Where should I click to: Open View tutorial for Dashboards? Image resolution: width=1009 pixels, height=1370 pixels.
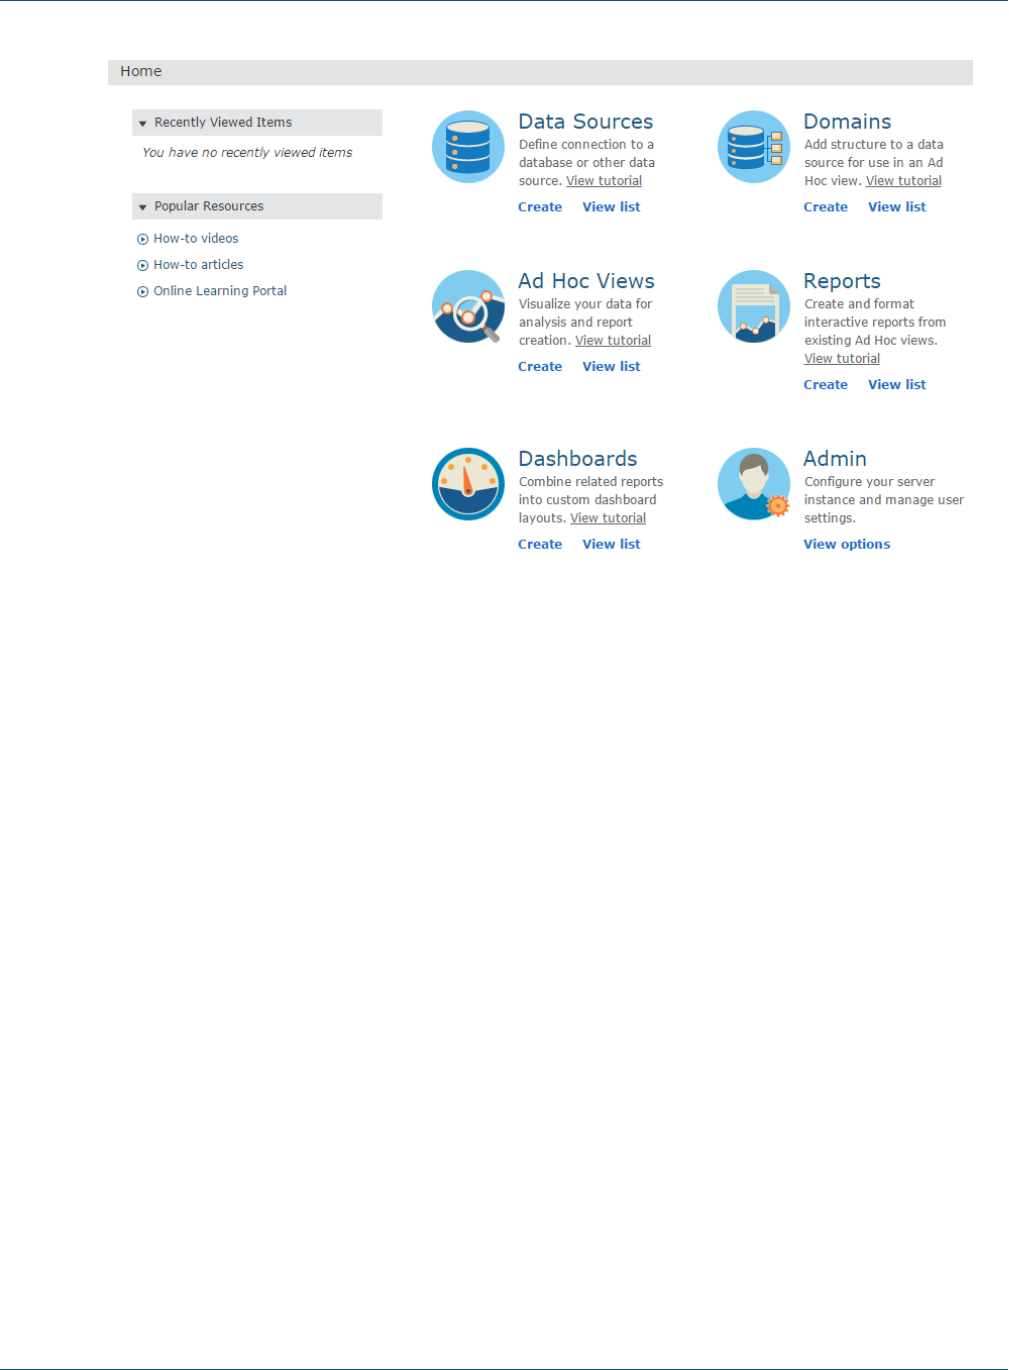(x=608, y=518)
